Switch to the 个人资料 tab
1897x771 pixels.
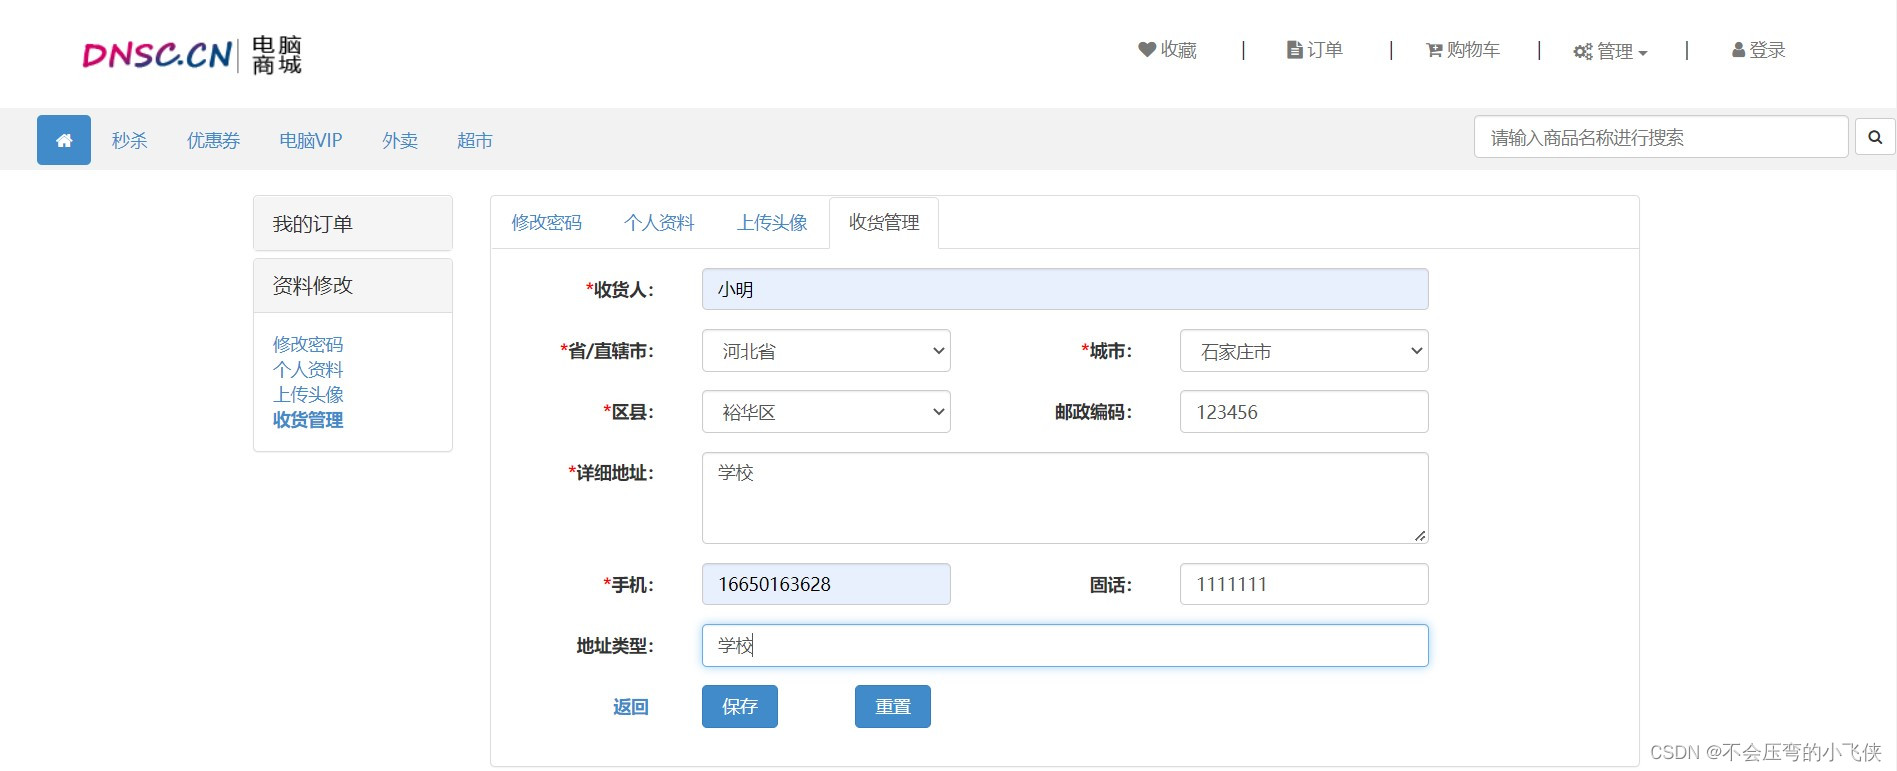pos(659,223)
